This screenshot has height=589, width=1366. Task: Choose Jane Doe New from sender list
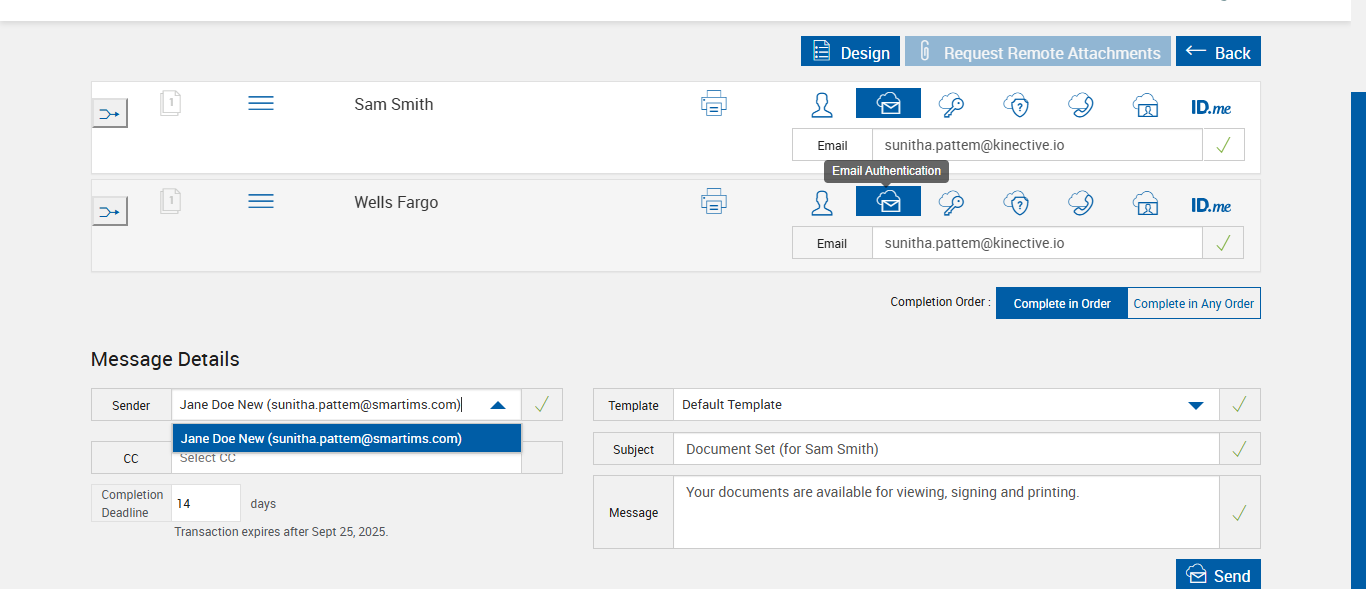click(x=346, y=438)
